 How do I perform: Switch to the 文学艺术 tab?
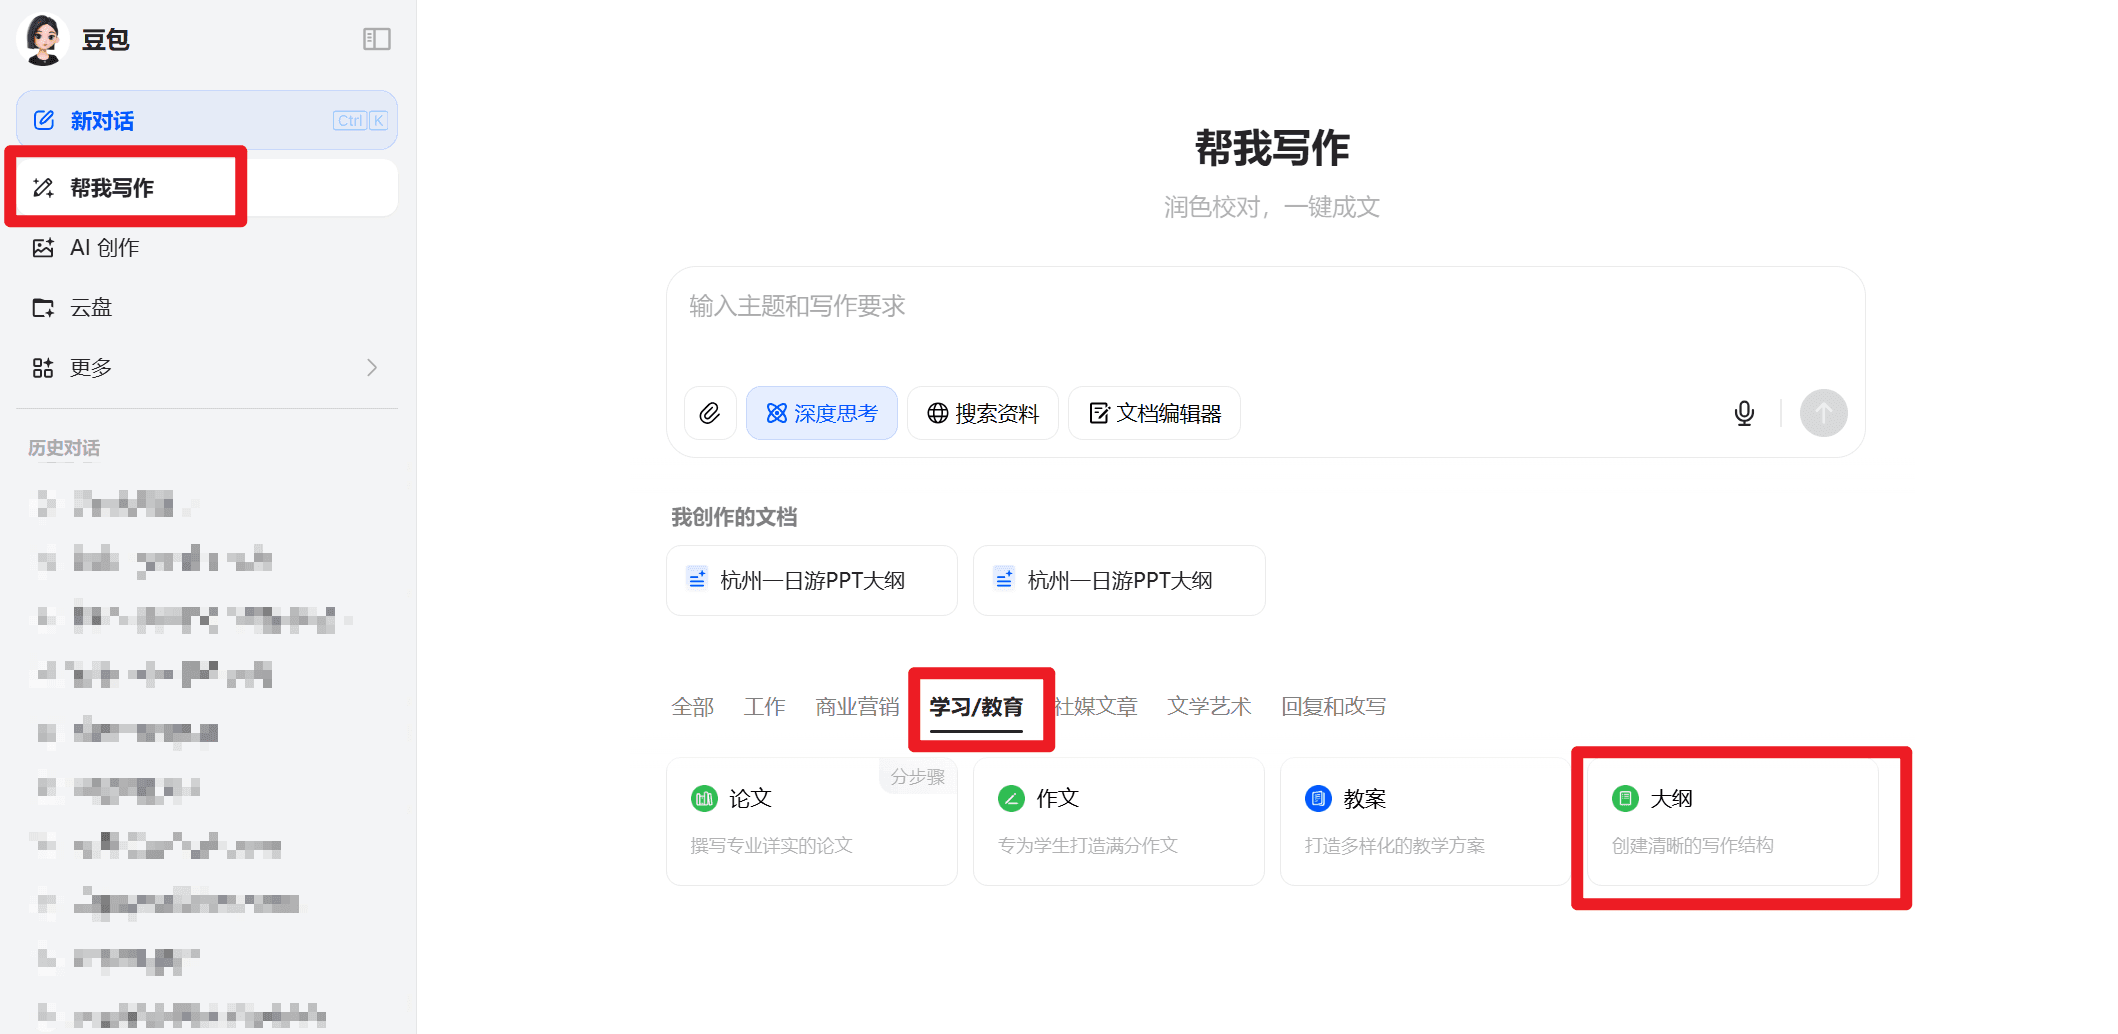coord(1208,707)
